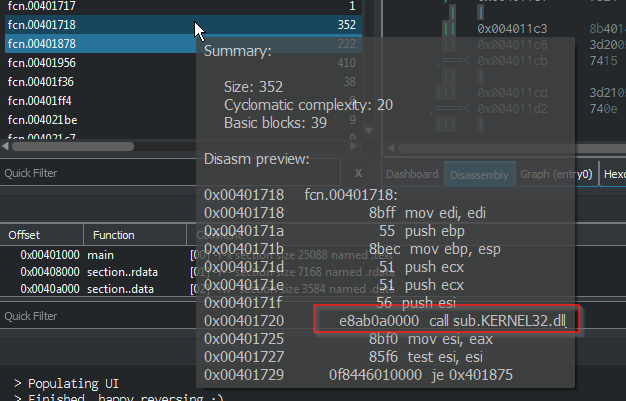Click the disassembly horizontal scrollbar
The height and width of the screenshot is (401, 626).
pos(512,149)
